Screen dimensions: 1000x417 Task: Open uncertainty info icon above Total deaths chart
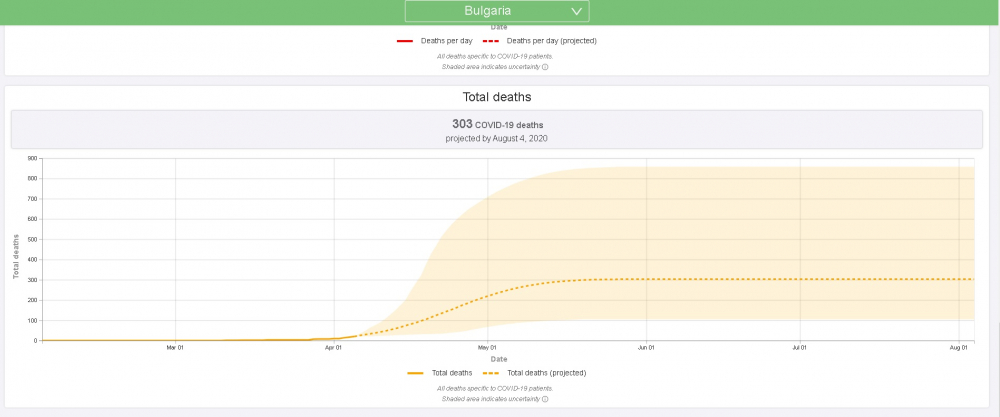(545, 66)
